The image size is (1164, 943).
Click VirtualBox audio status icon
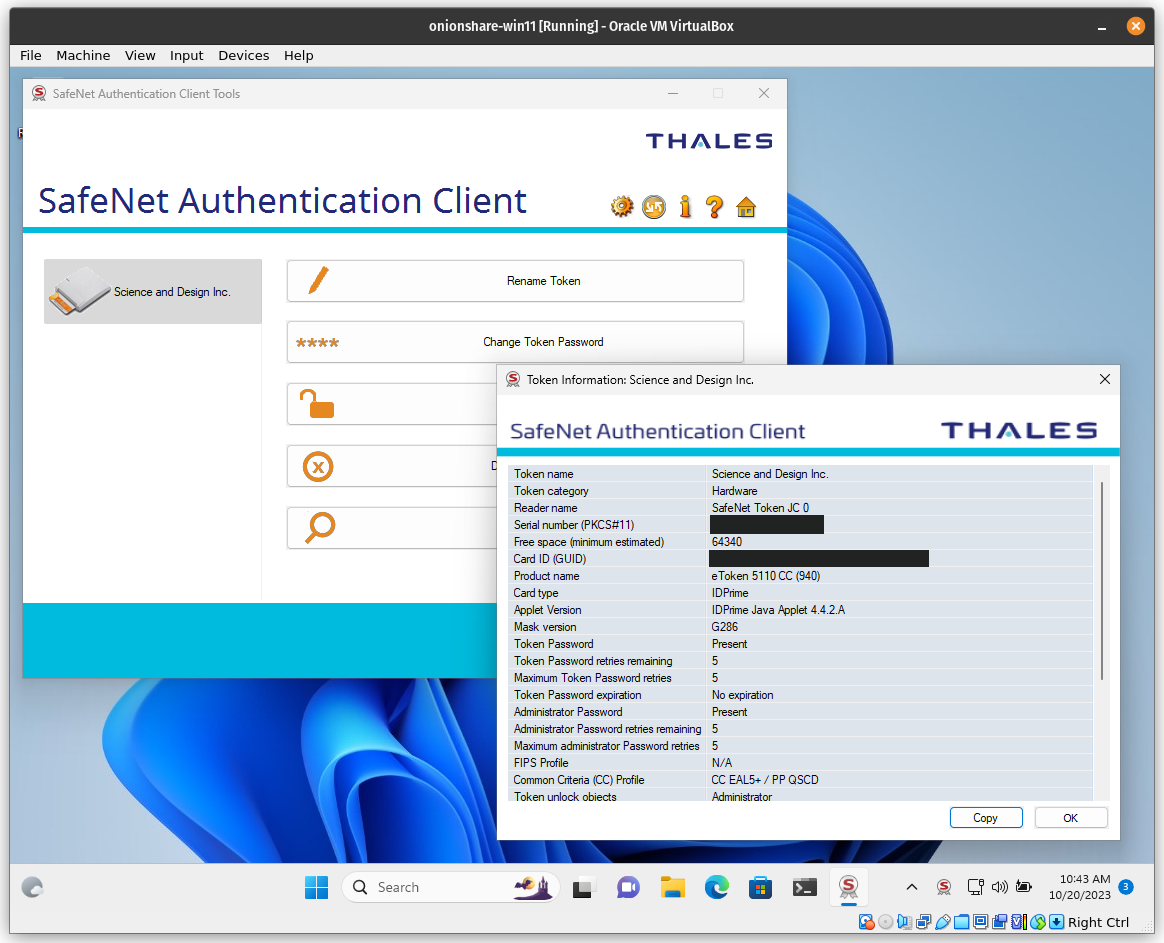(x=904, y=922)
